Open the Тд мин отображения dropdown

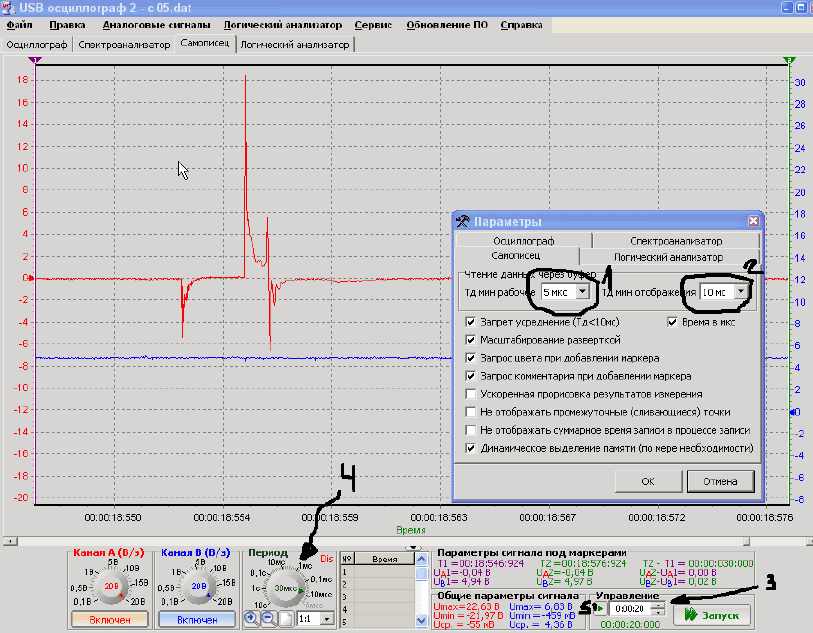pos(741,292)
